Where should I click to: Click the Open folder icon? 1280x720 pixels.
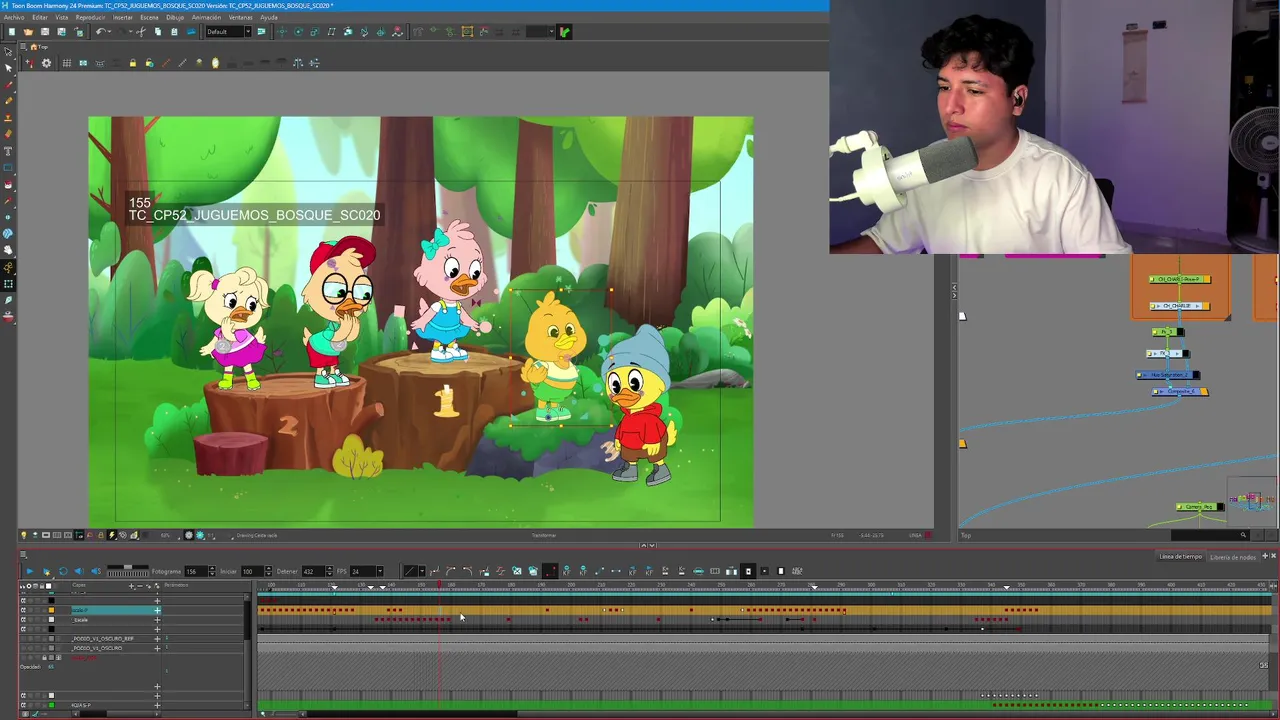(x=28, y=32)
